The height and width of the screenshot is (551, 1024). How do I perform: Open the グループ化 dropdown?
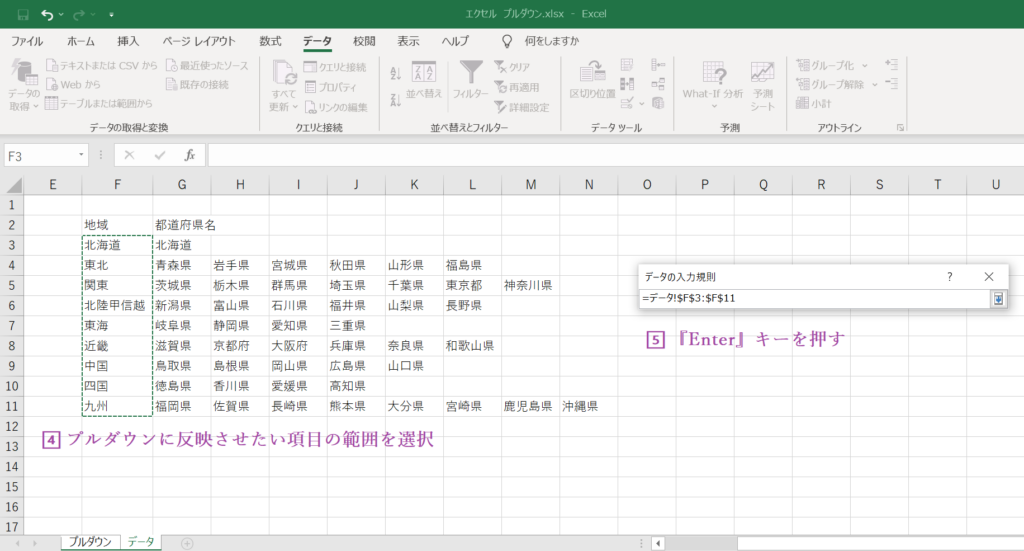point(864,65)
